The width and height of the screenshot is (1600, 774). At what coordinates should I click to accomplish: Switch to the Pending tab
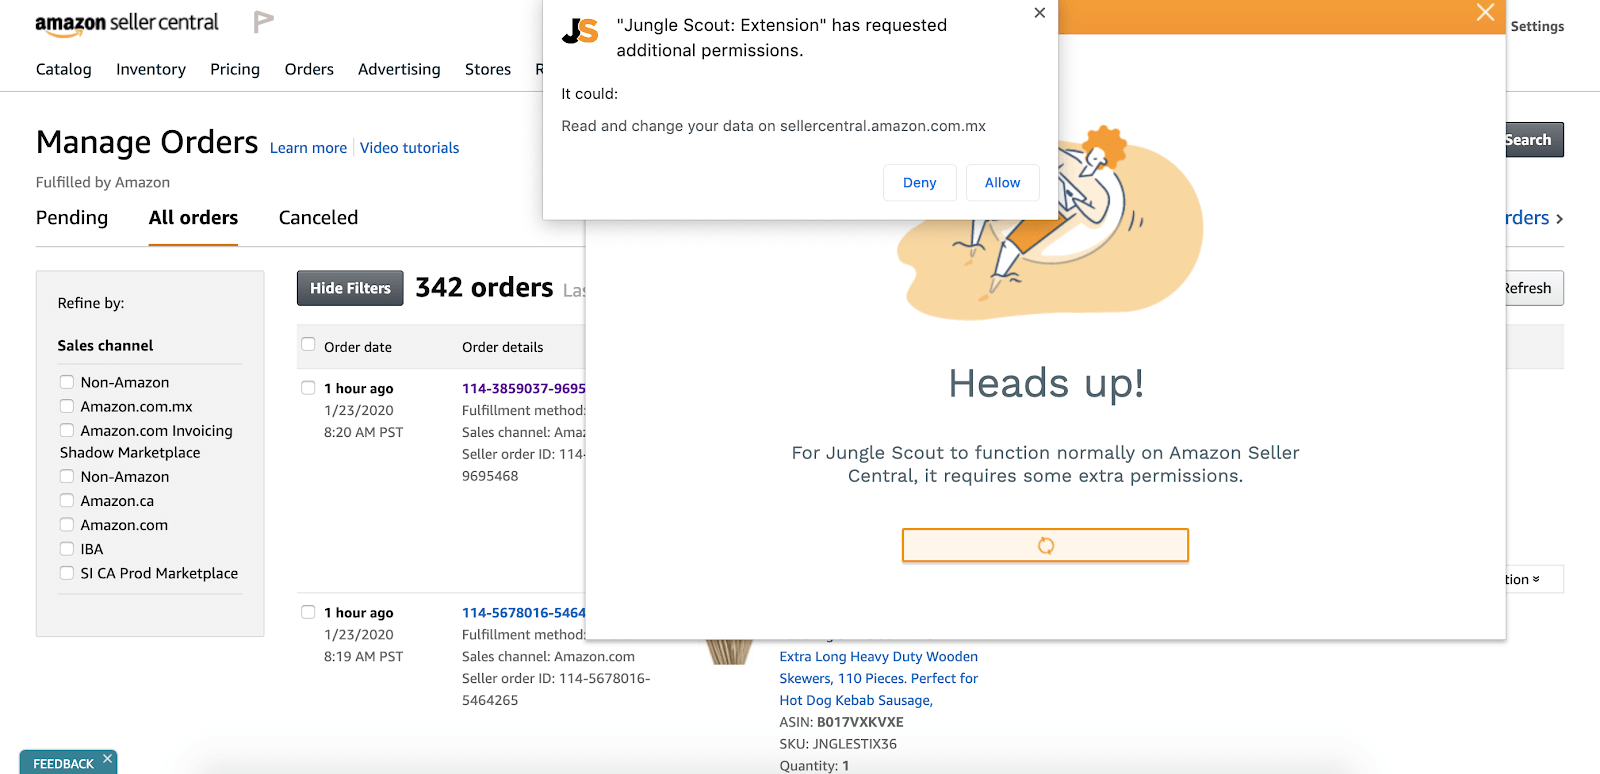[x=72, y=218]
